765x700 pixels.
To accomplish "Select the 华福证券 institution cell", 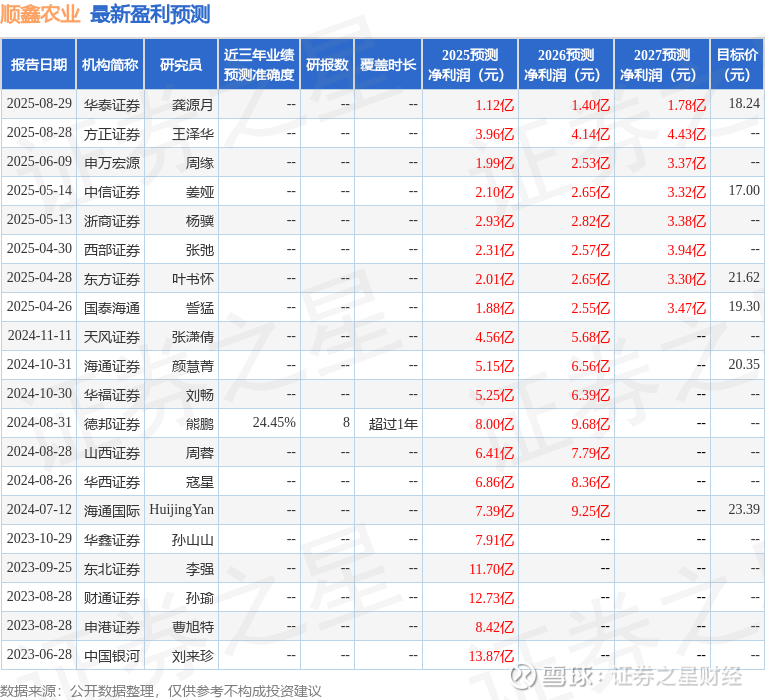I will click(112, 395).
